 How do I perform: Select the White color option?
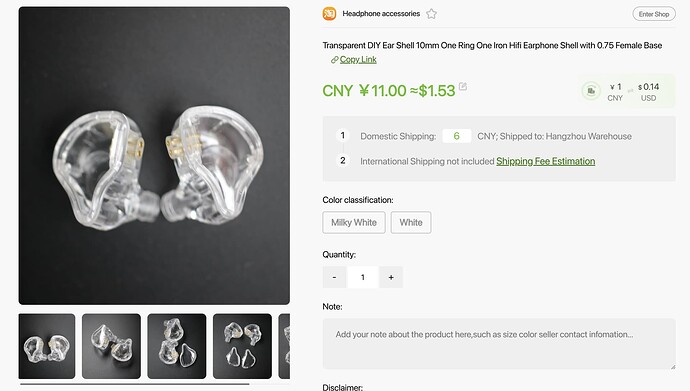(411, 223)
